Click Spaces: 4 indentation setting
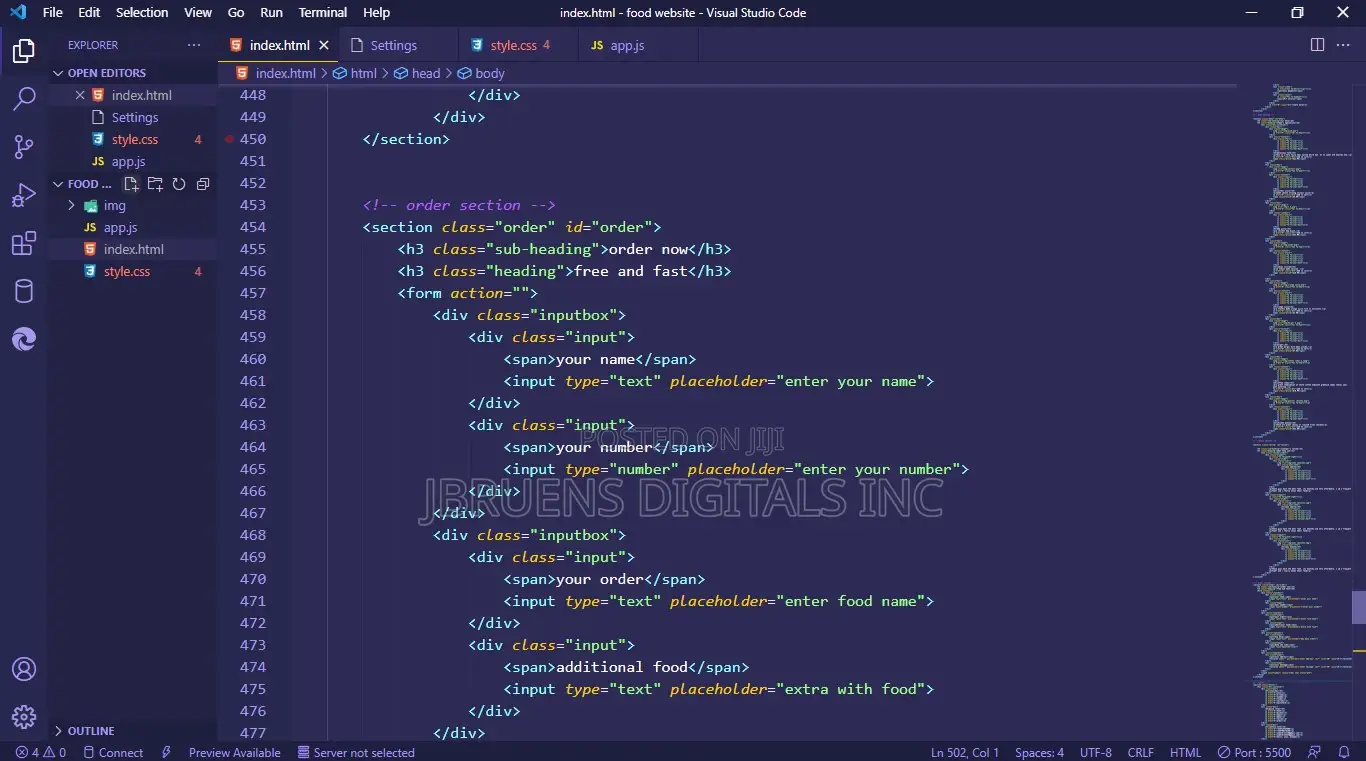 pos(1039,752)
